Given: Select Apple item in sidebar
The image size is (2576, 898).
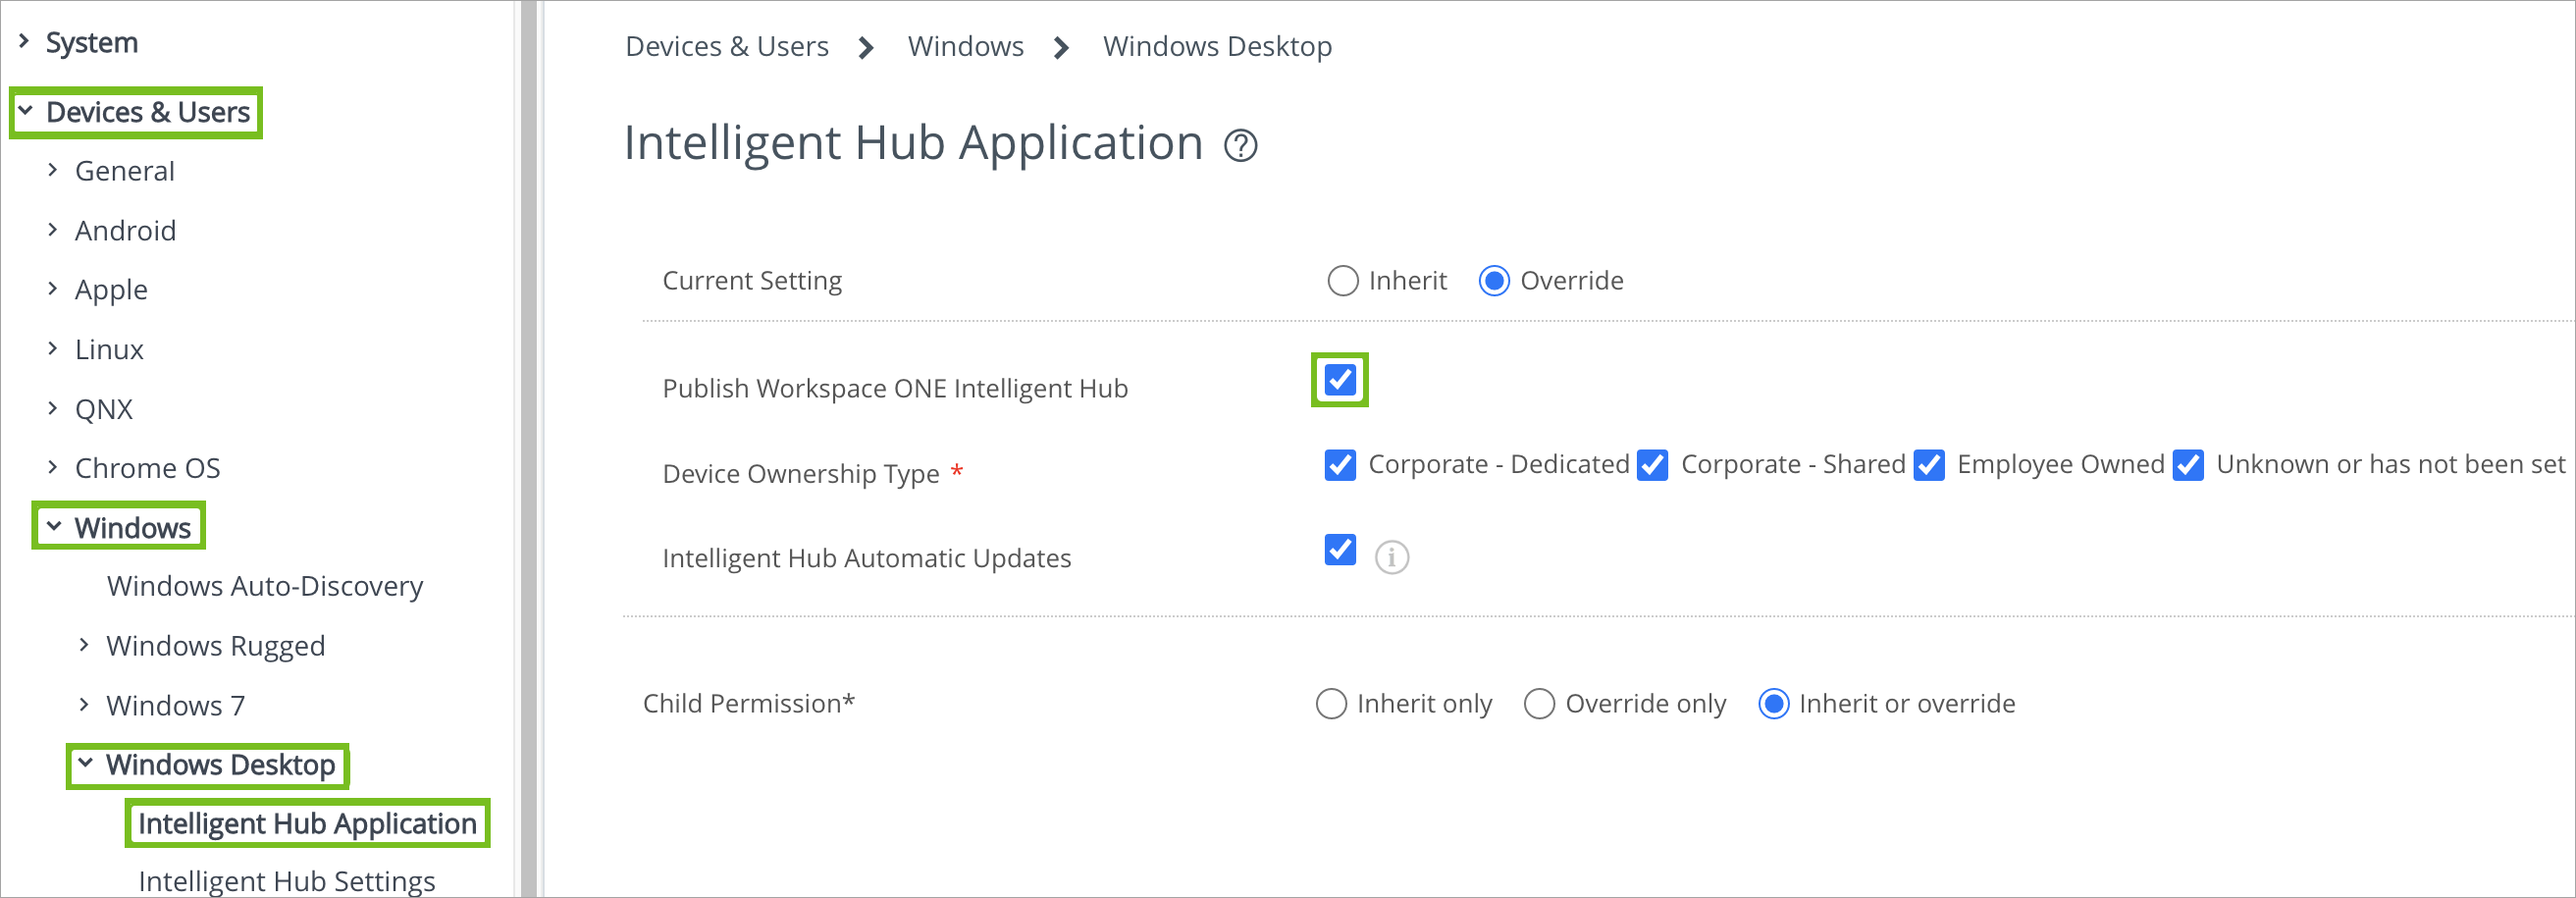Looking at the screenshot, I should 111,290.
